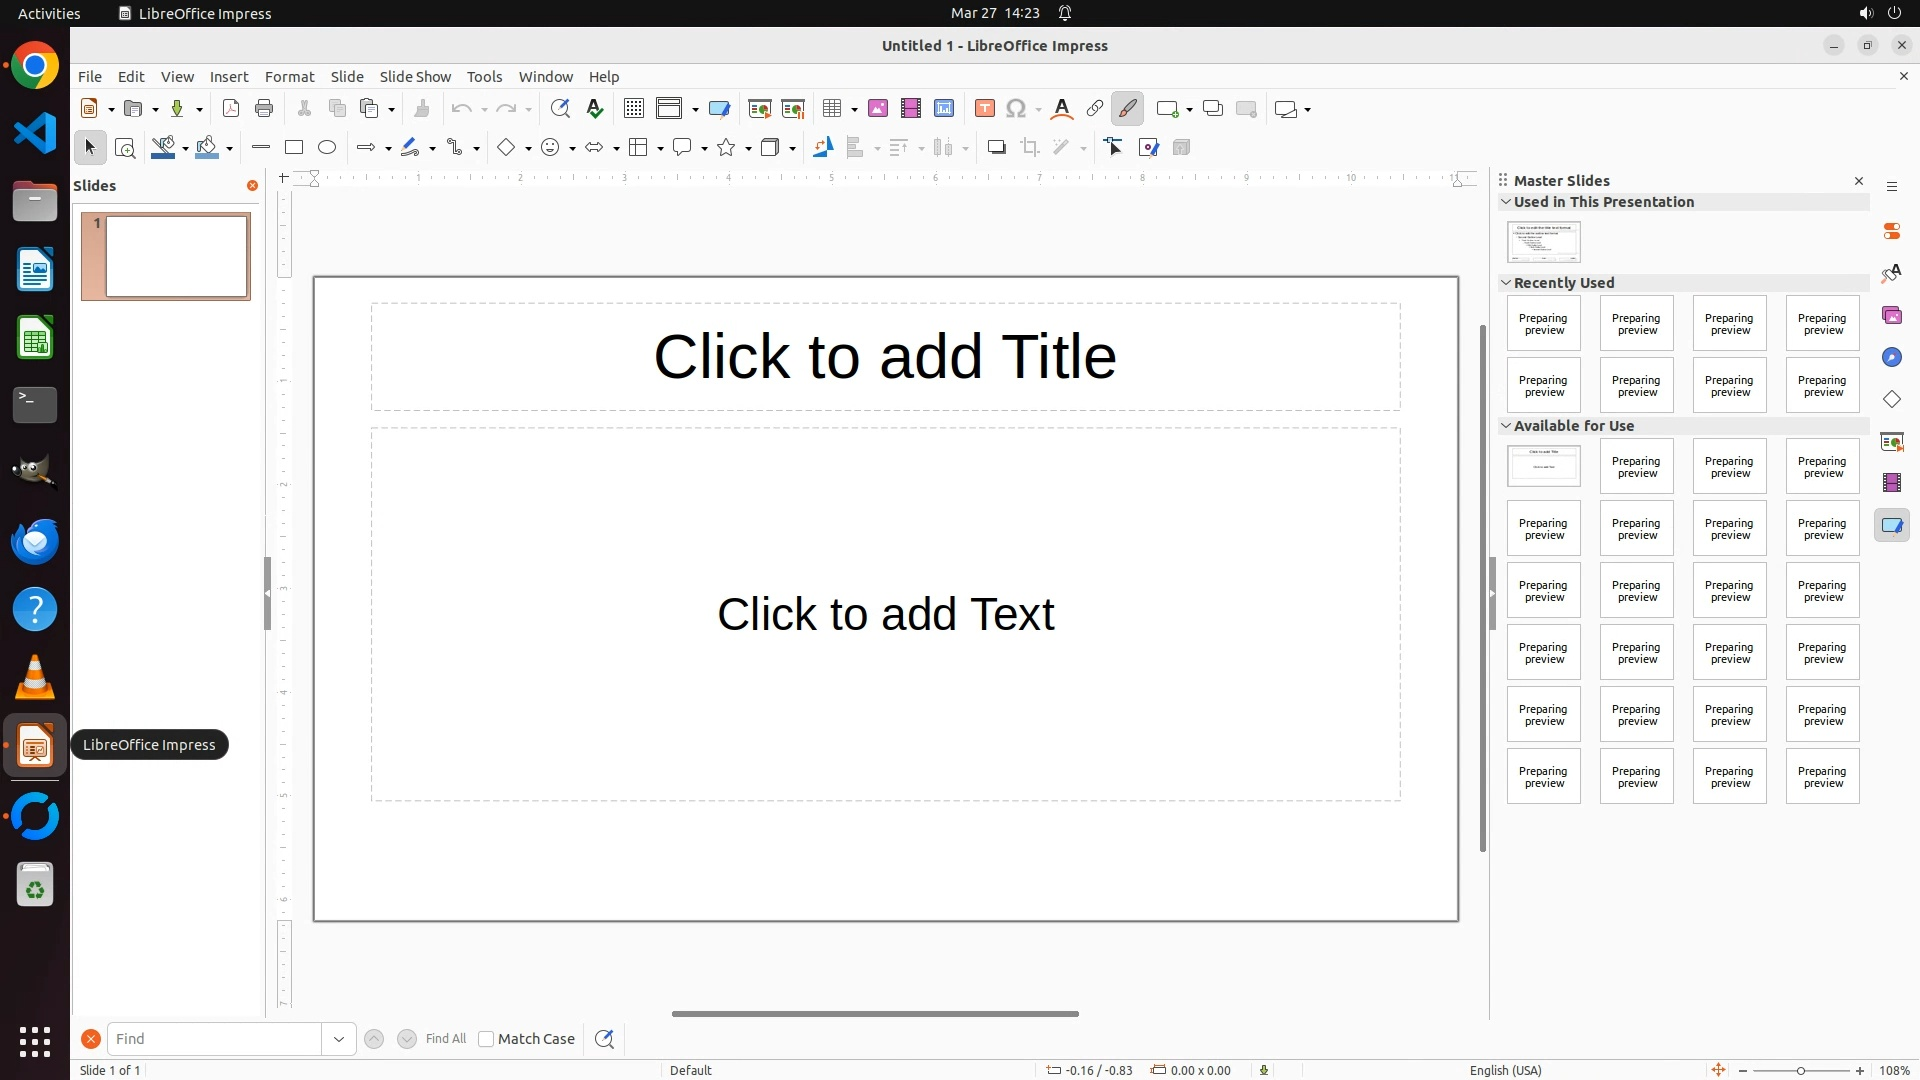Toggle the Display Grid icon
This screenshot has height=1080, width=1920.
pos(633,109)
